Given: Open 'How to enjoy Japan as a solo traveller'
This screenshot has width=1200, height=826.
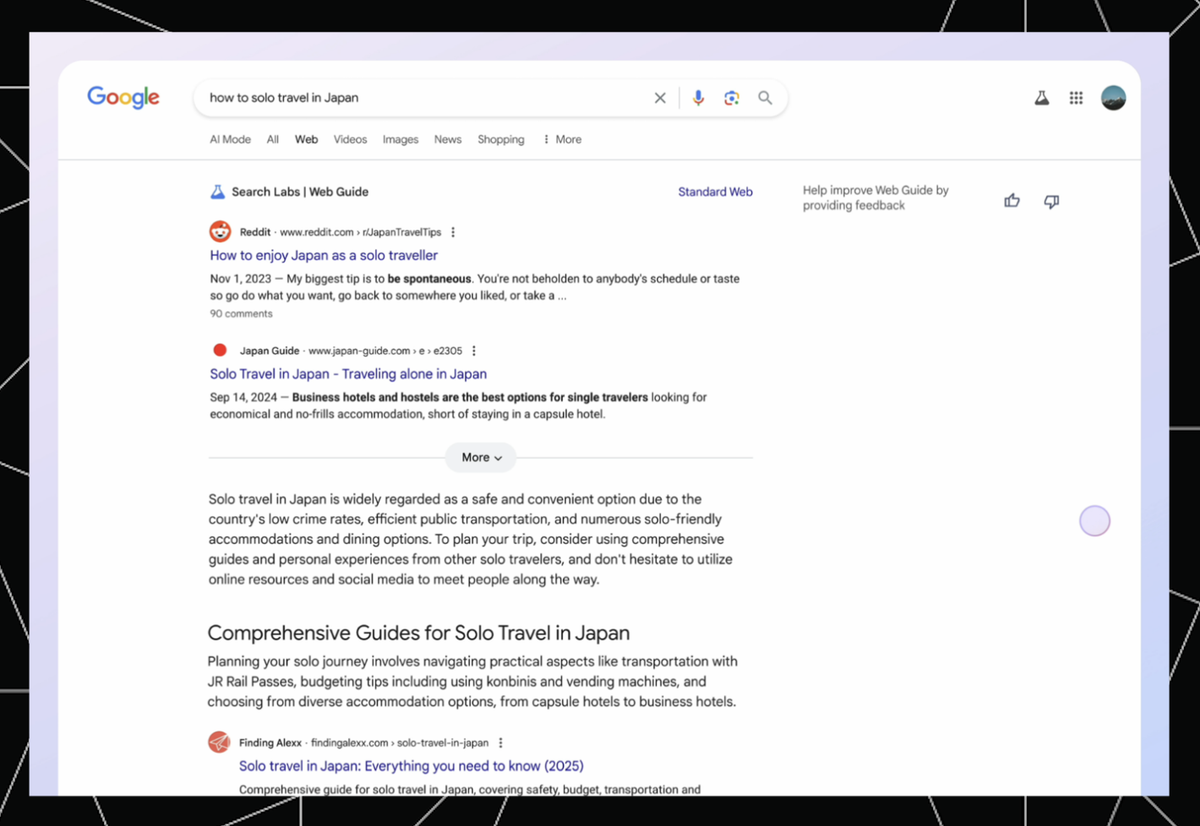Looking at the screenshot, I should [x=324, y=256].
